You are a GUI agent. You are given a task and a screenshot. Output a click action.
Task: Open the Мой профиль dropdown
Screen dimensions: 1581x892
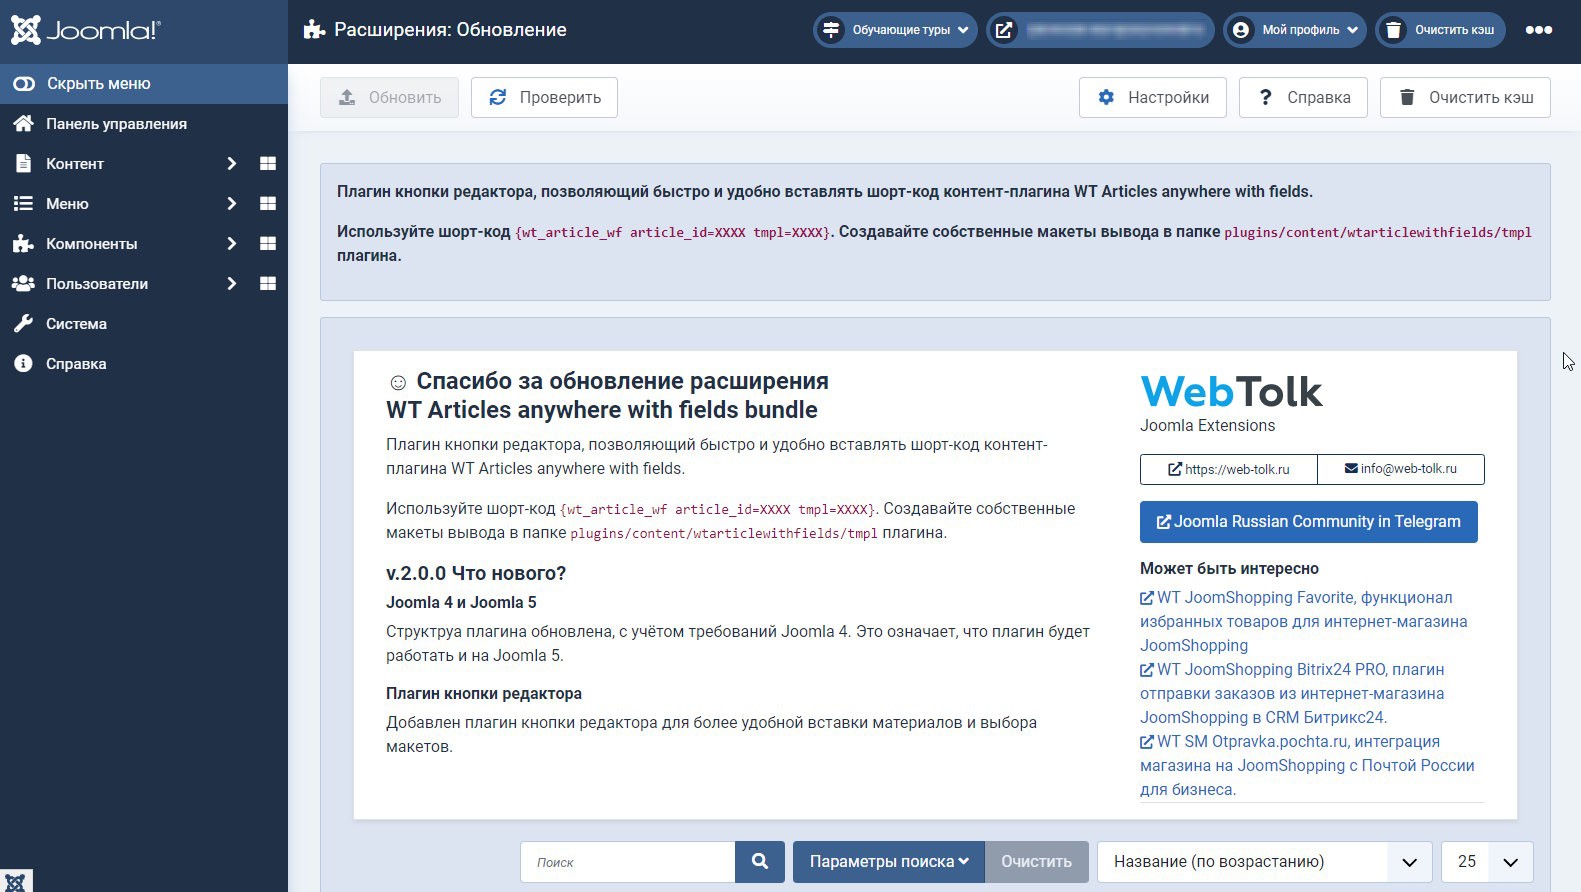[1295, 30]
